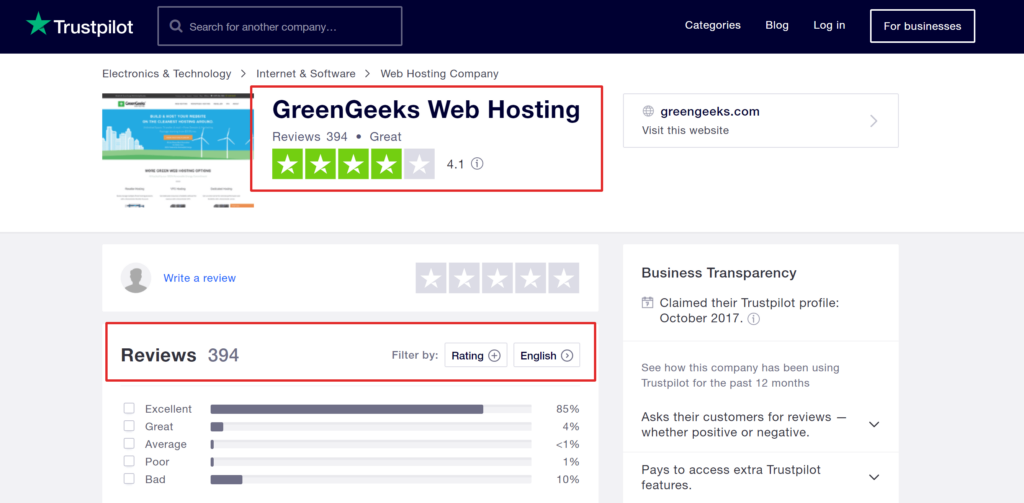
Task: Click the Great 4% rating bar
Action: tap(371, 427)
